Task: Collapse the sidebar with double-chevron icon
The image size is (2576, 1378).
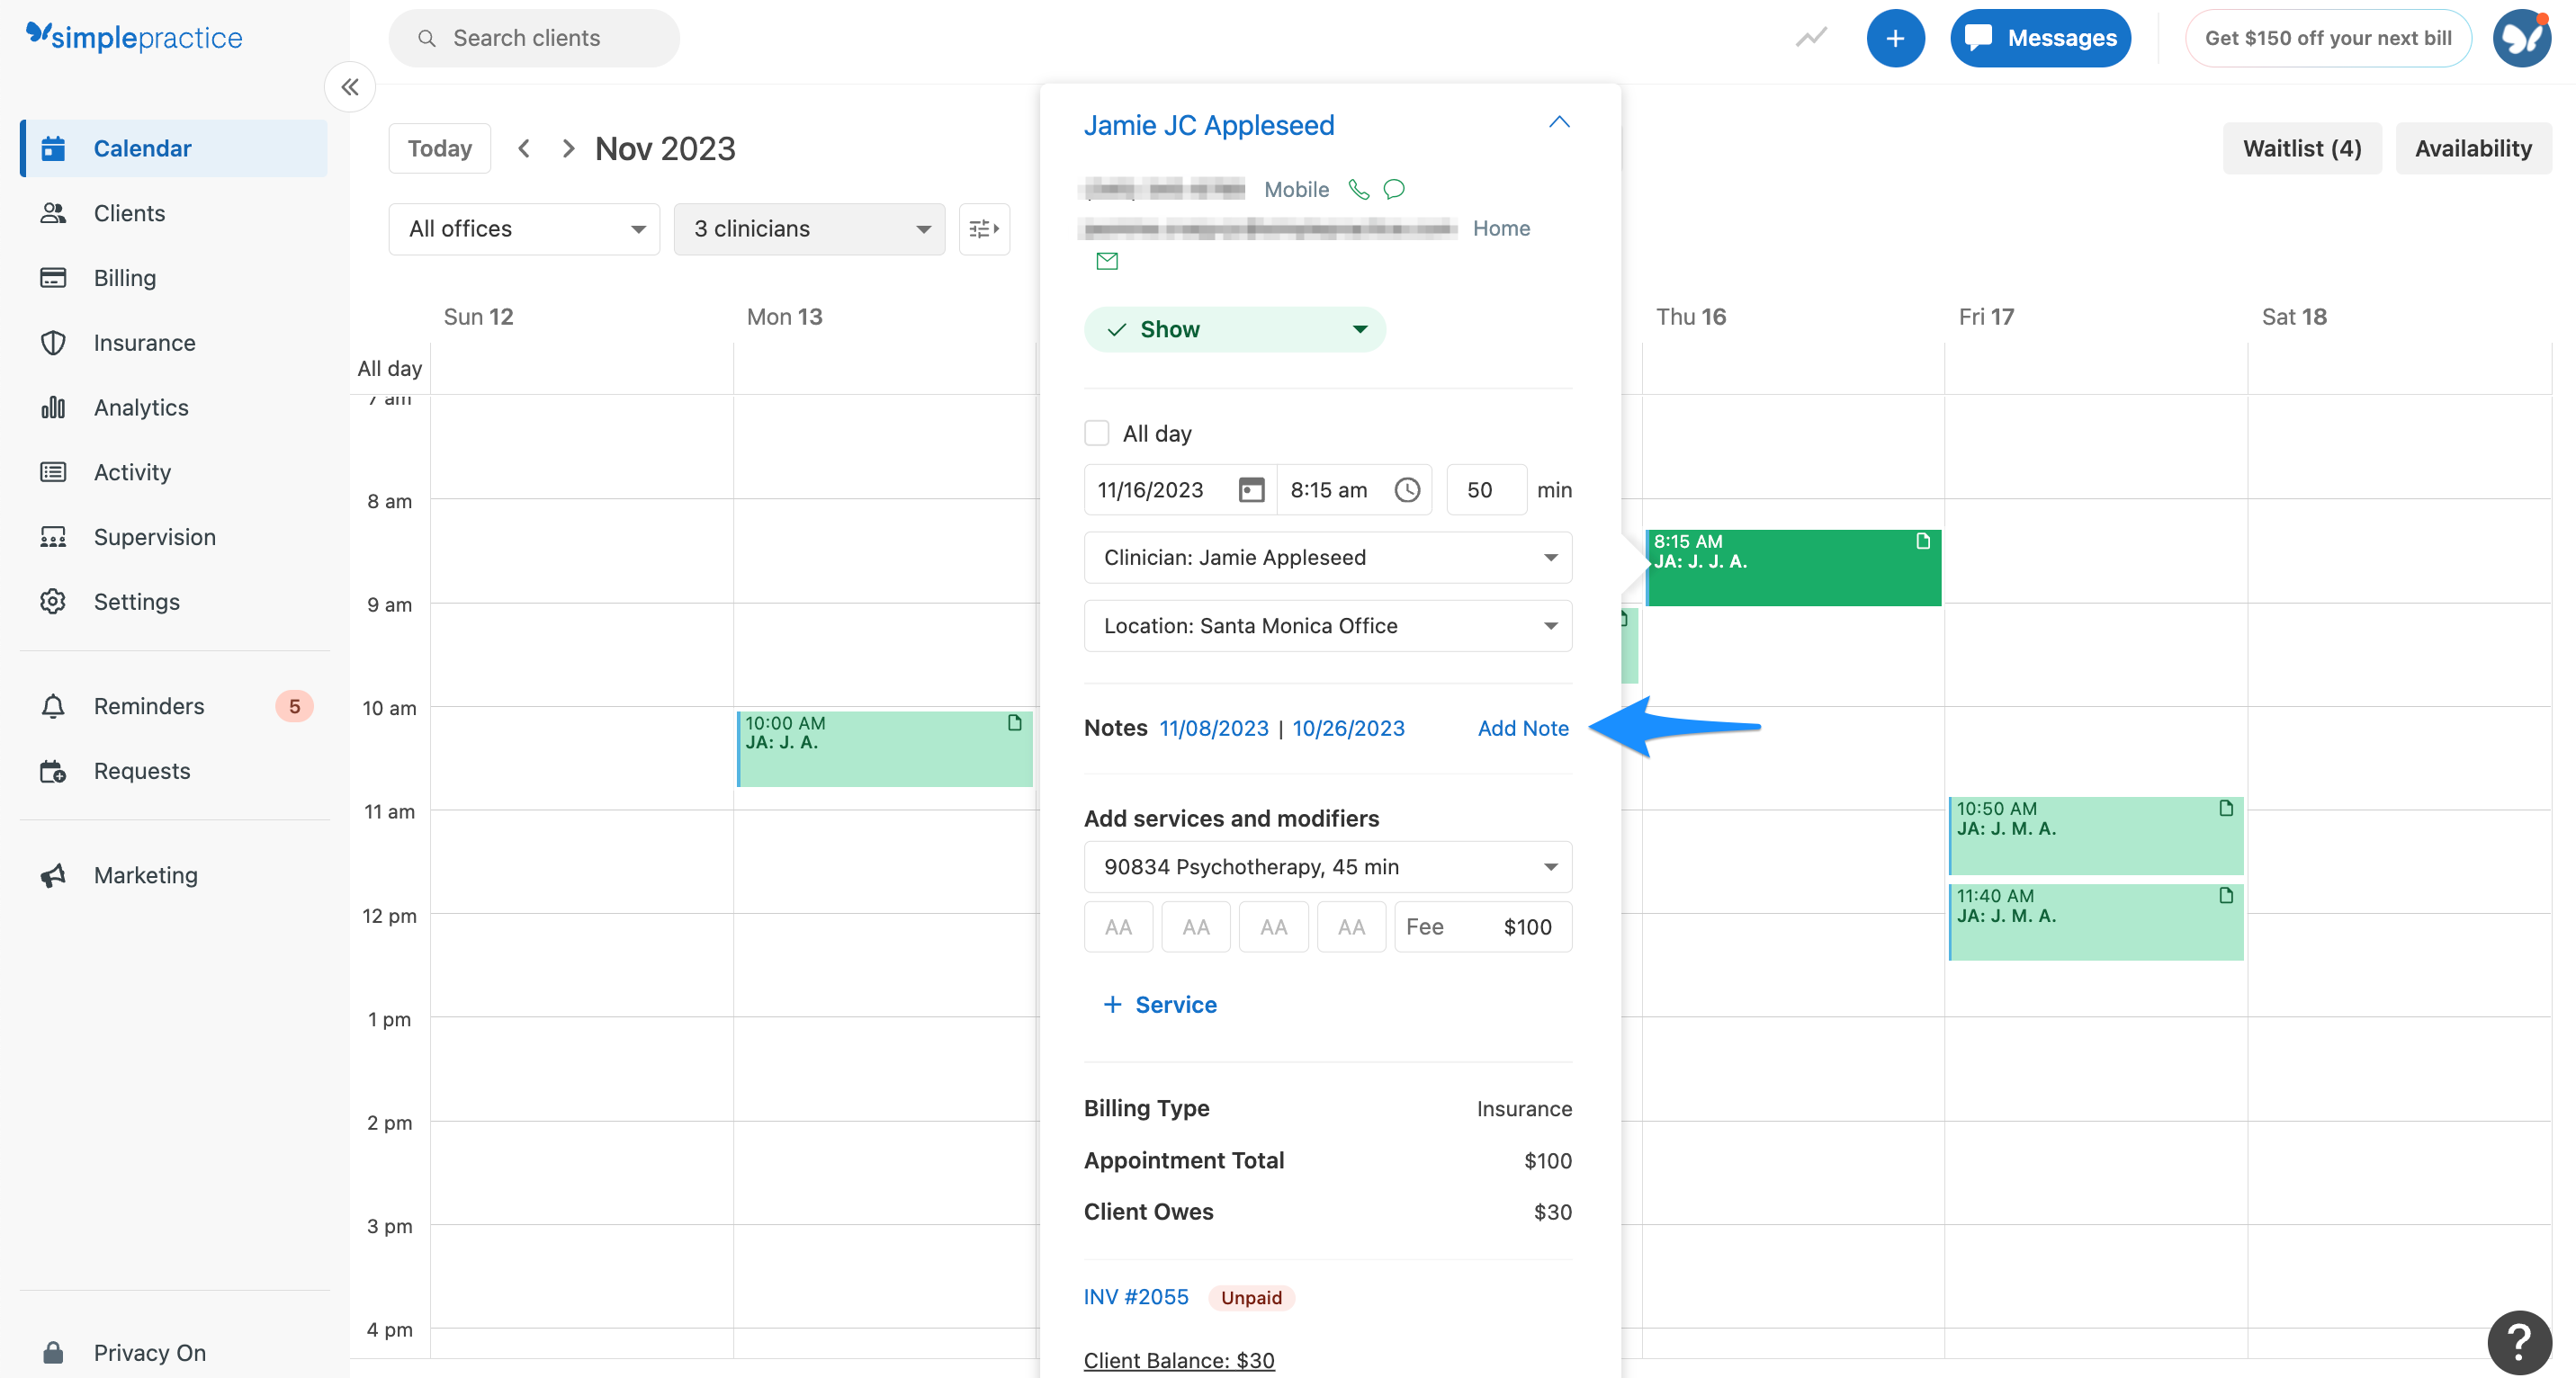Action: tap(350, 87)
